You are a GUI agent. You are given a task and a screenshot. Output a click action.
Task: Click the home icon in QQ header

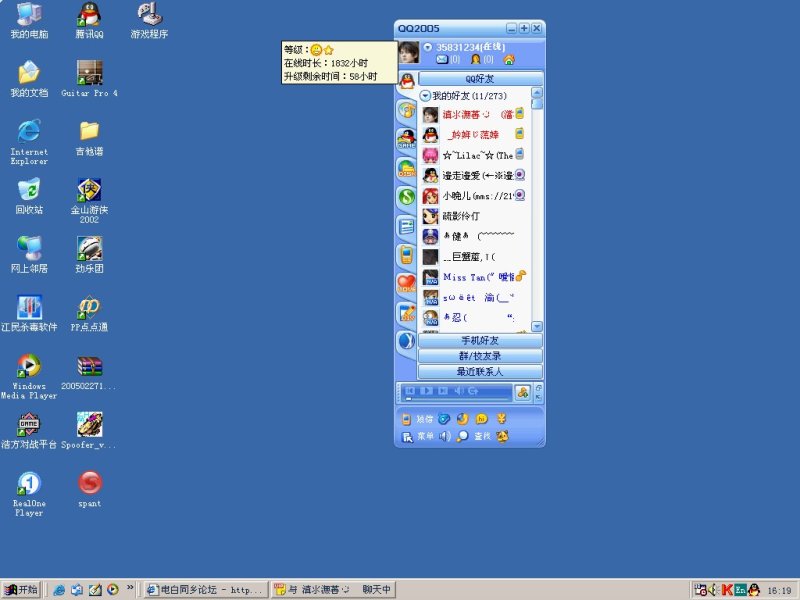(508, 60)
